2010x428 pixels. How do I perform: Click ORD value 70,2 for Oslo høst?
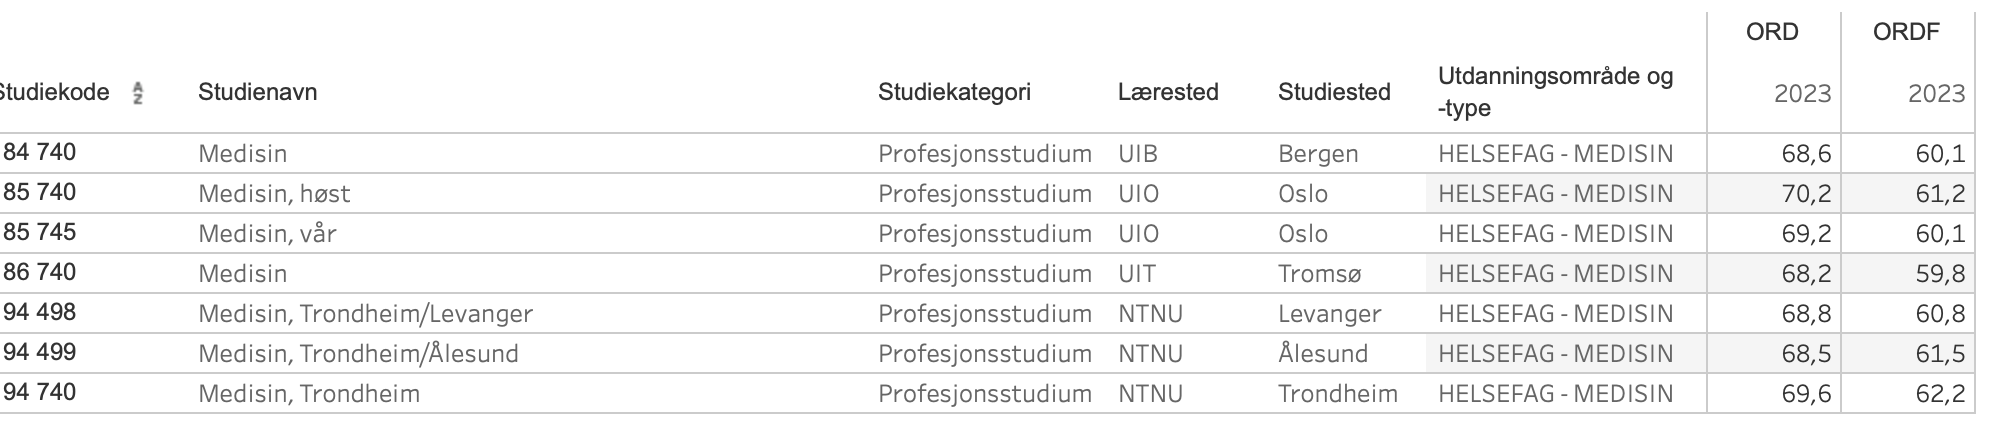point(1806,193)
